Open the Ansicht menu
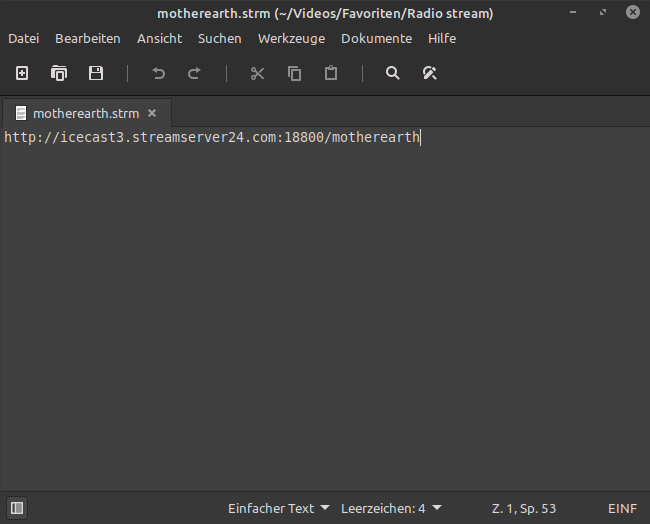This screenshot has height=524, width=650. 160,39
